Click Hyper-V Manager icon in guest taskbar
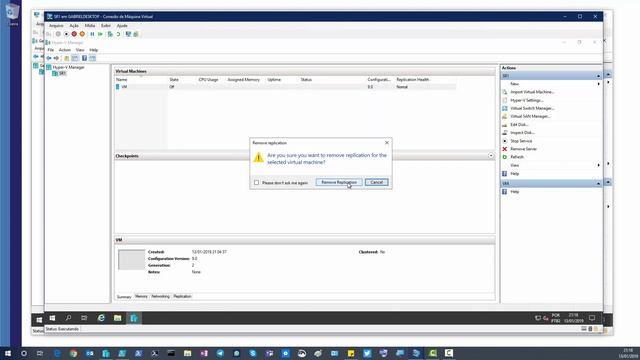The width and height of the screenshot is (640, 360). coord(134,318)
